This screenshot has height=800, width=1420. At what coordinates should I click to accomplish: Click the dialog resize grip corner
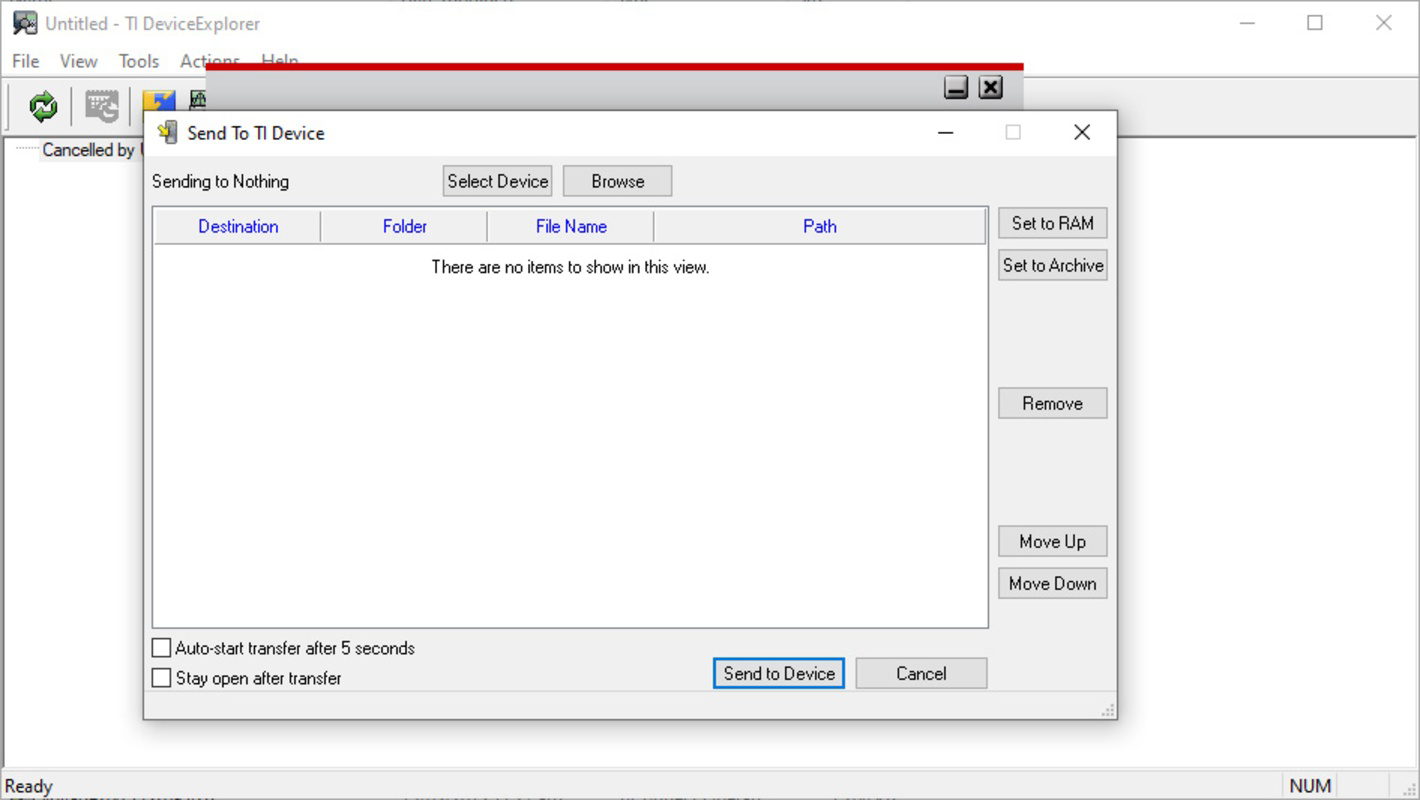1108,710
